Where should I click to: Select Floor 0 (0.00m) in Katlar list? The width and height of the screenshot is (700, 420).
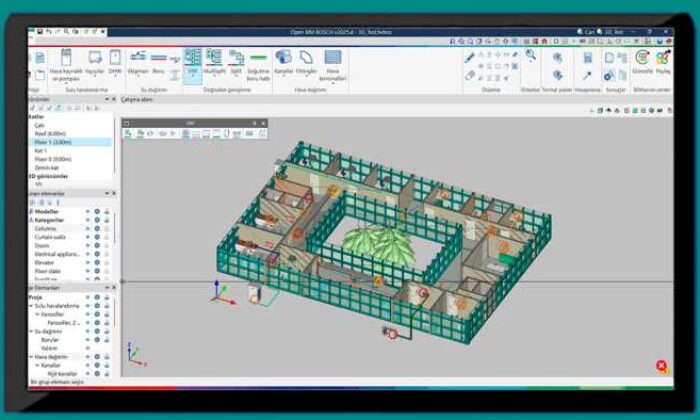tap(53, 159)
